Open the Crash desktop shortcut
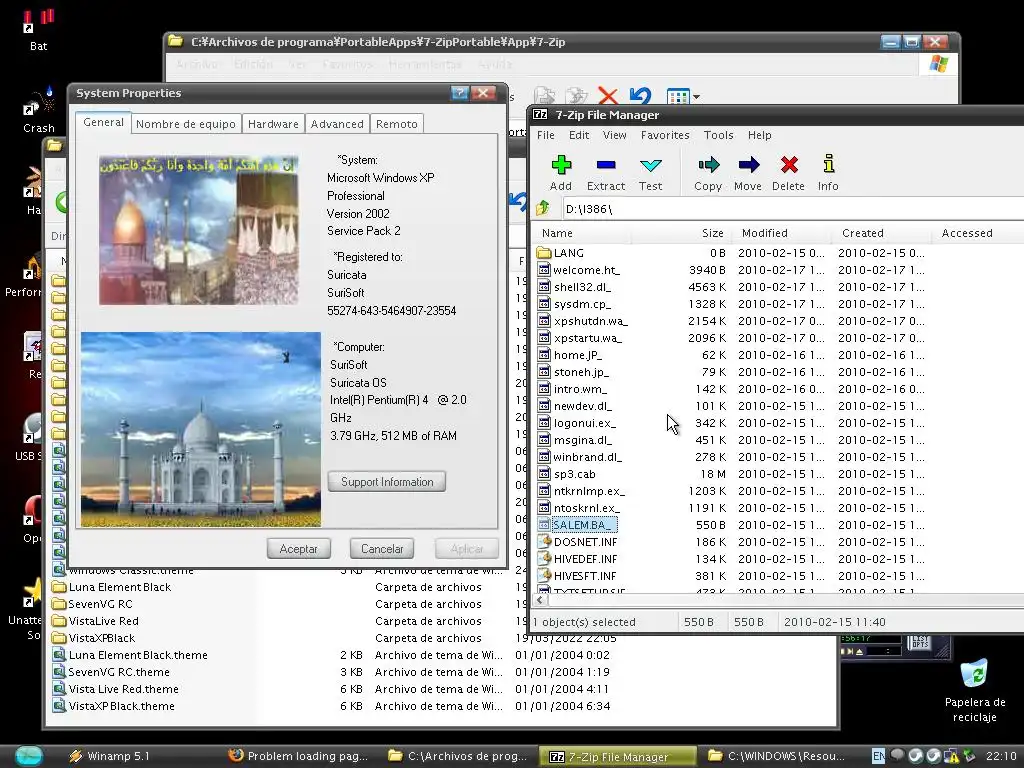The width and height of the screenshot is (1024, 768). pos(38,110)
